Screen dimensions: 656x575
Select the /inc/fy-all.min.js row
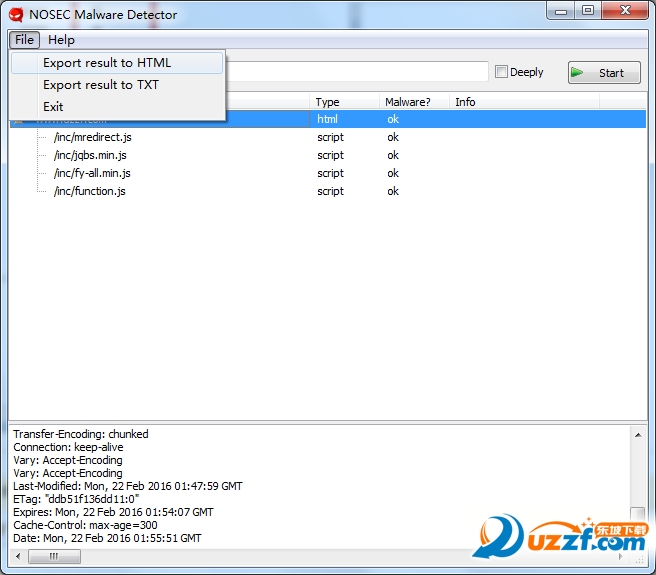point(328,173)
